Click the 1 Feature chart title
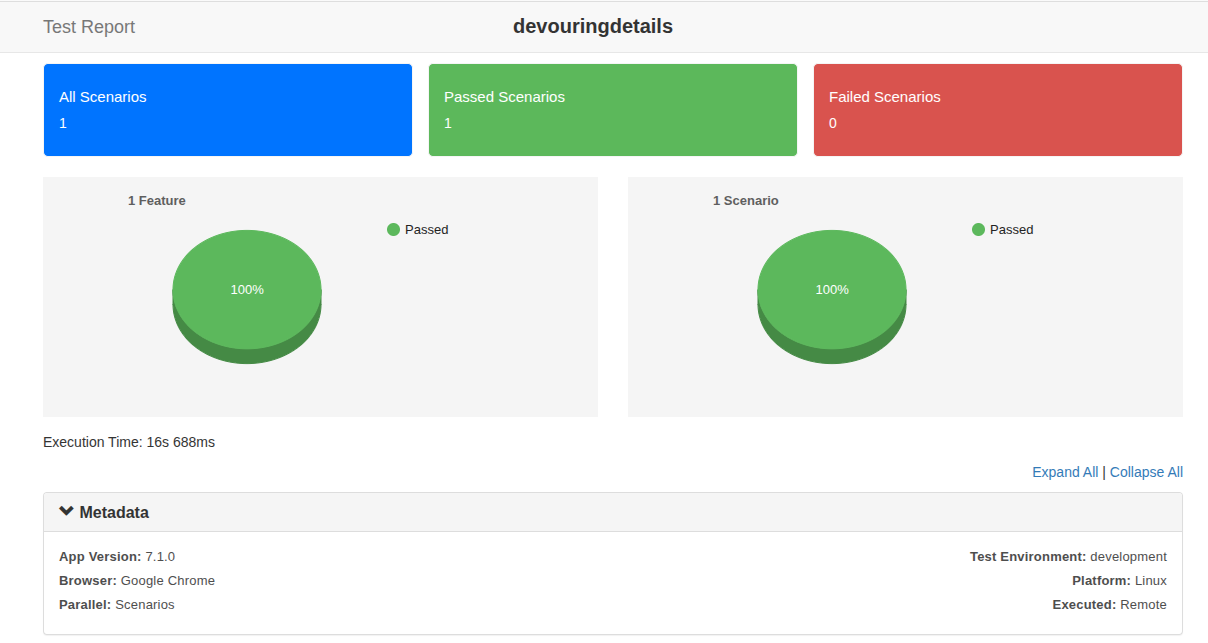 (157, 200)
